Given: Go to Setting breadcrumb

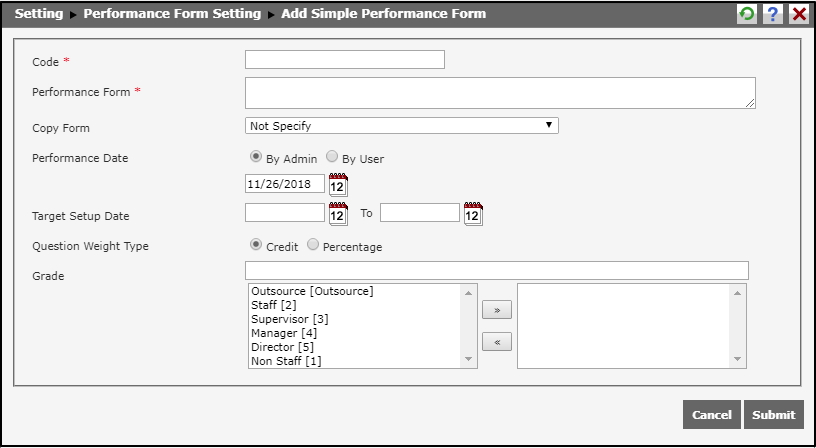Looking at the screenshot, I should point(39,14).
